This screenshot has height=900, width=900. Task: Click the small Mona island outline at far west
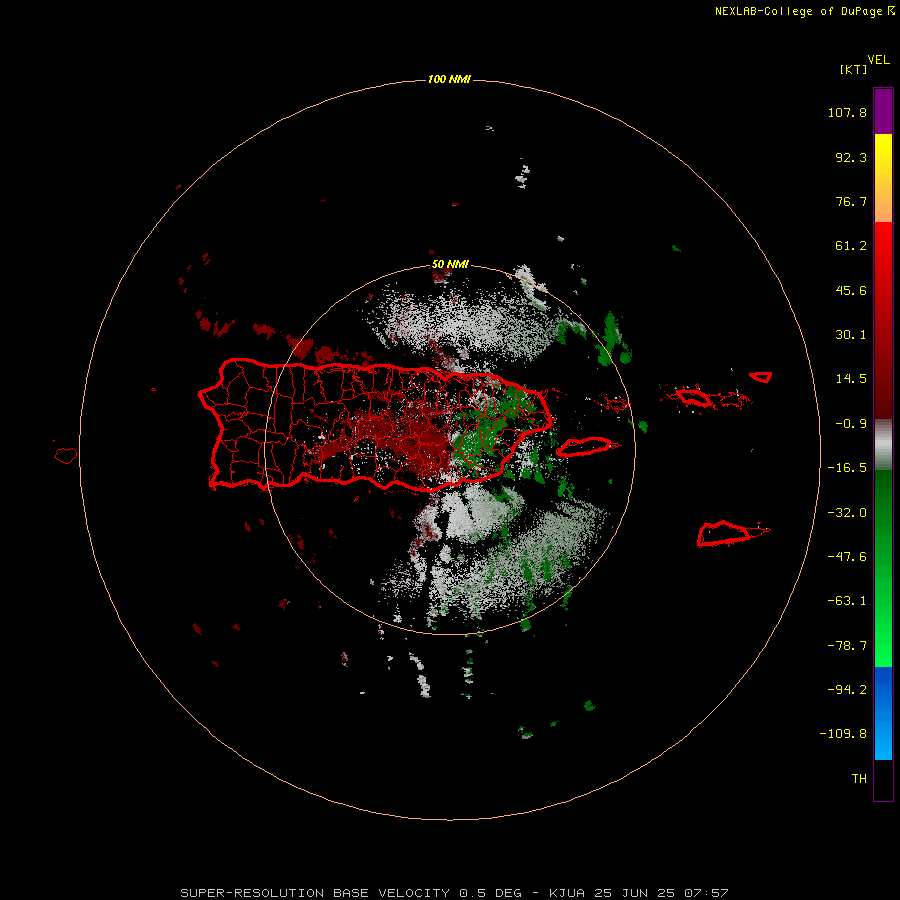coord(66,456)
